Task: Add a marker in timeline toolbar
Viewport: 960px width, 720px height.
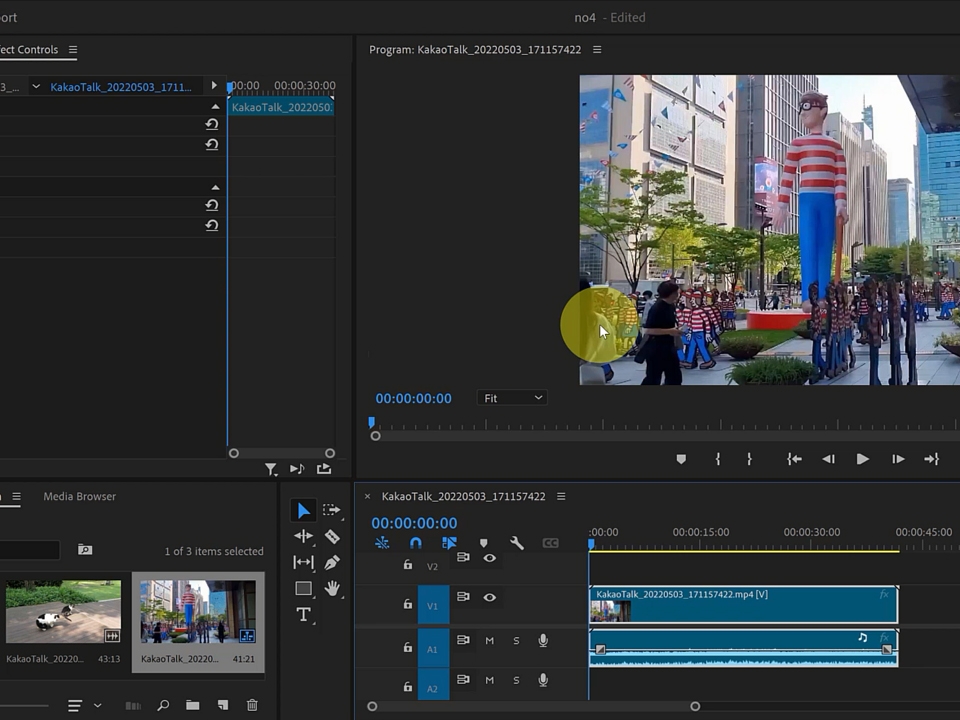Action: [x=484, y=543]
